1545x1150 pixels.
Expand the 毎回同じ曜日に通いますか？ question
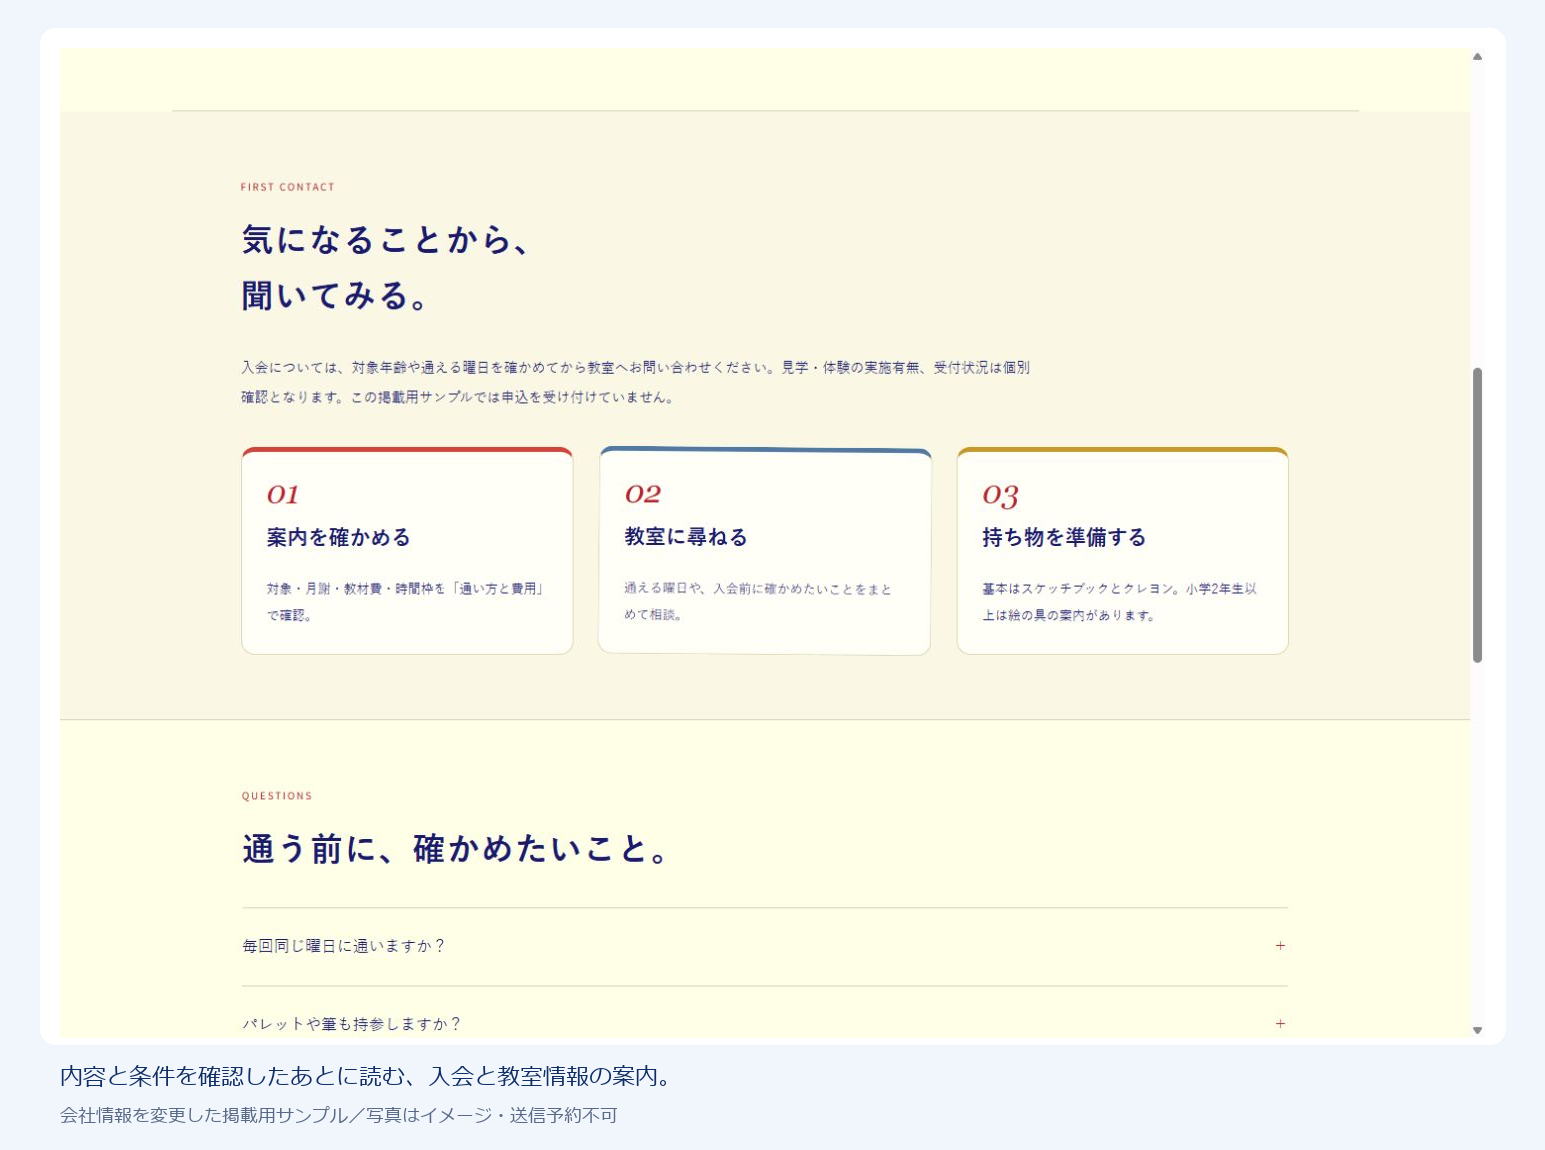pyautogui.click(x=764, y=946)
